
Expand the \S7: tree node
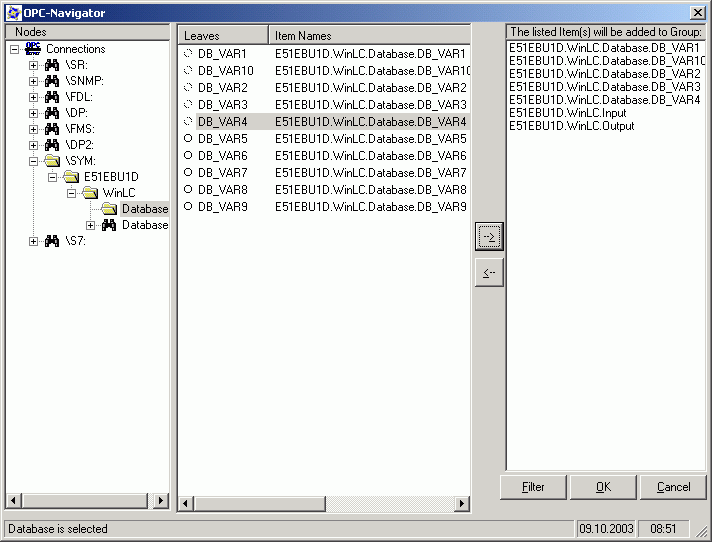(34, 241)
